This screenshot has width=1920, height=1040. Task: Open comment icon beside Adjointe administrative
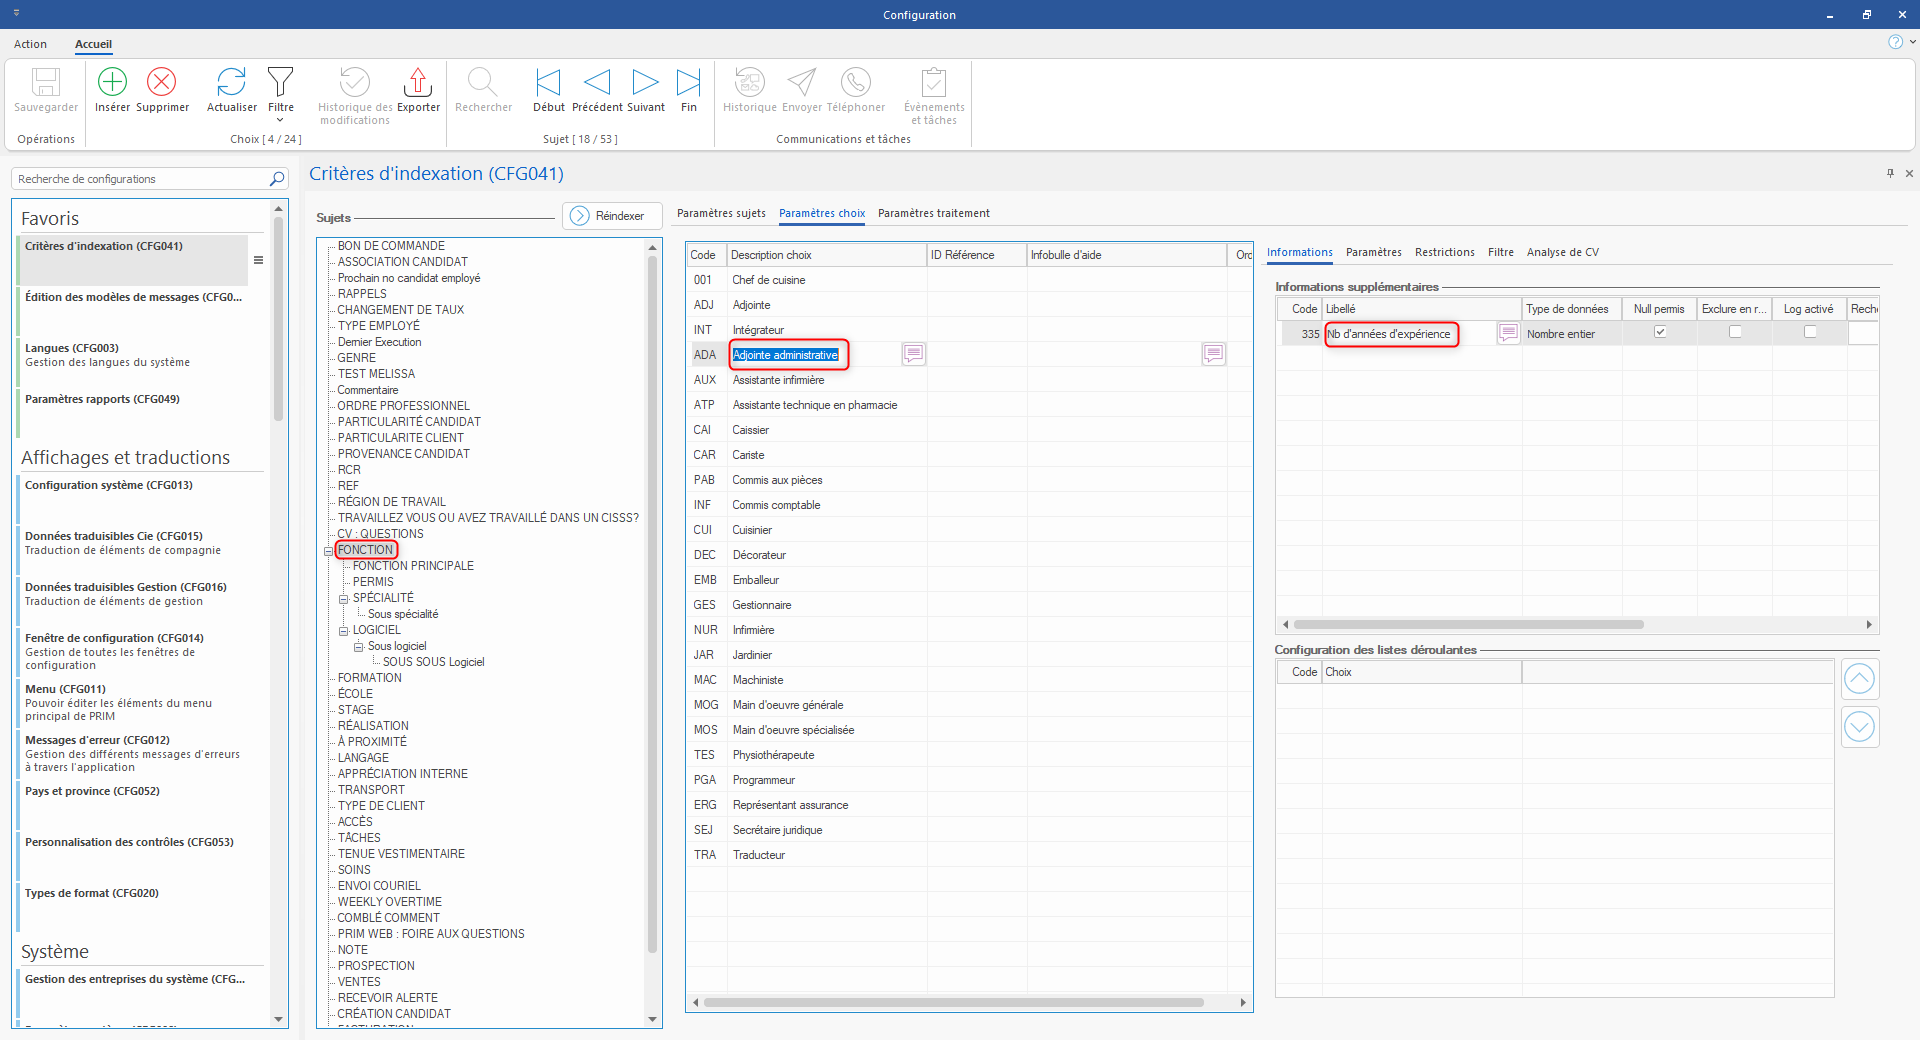(x=913, y=354)
